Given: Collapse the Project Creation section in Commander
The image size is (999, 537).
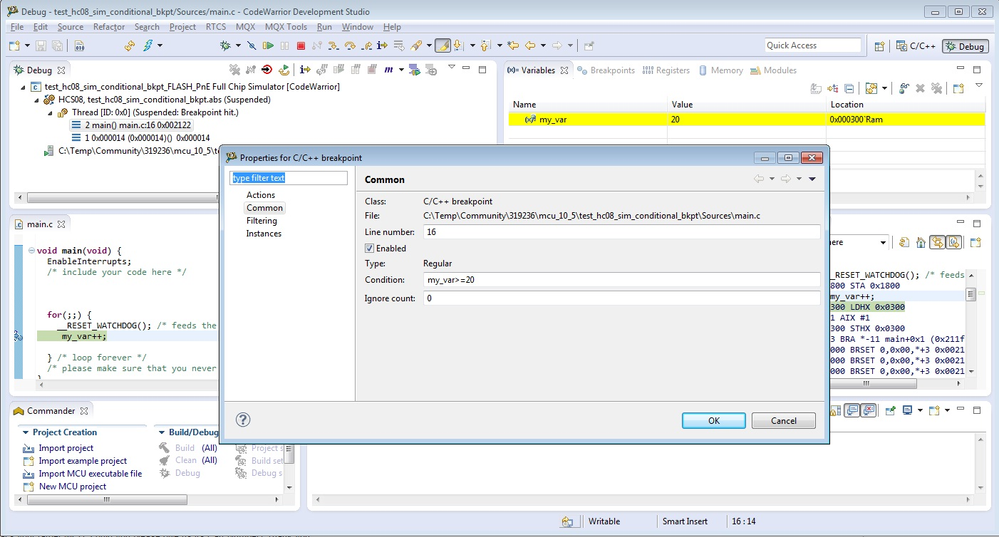Looking at the screenshot, I should pos(25,433).
